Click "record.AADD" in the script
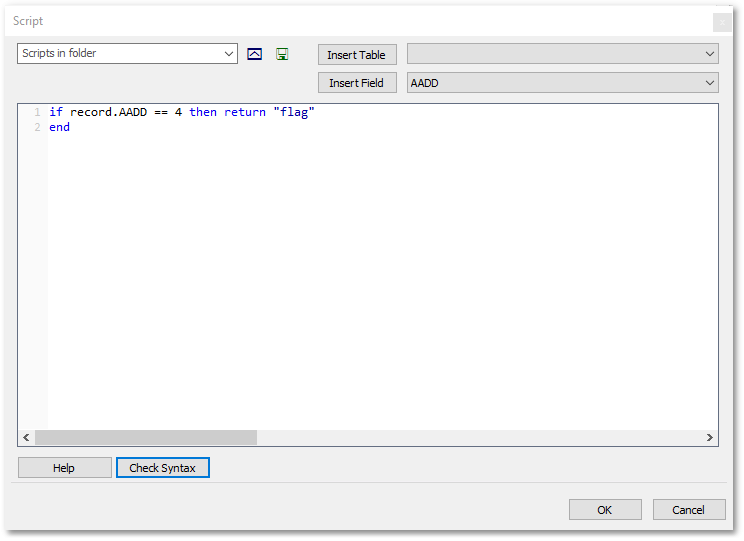Screen dimensions: 744x541 [x=109, y=112]
